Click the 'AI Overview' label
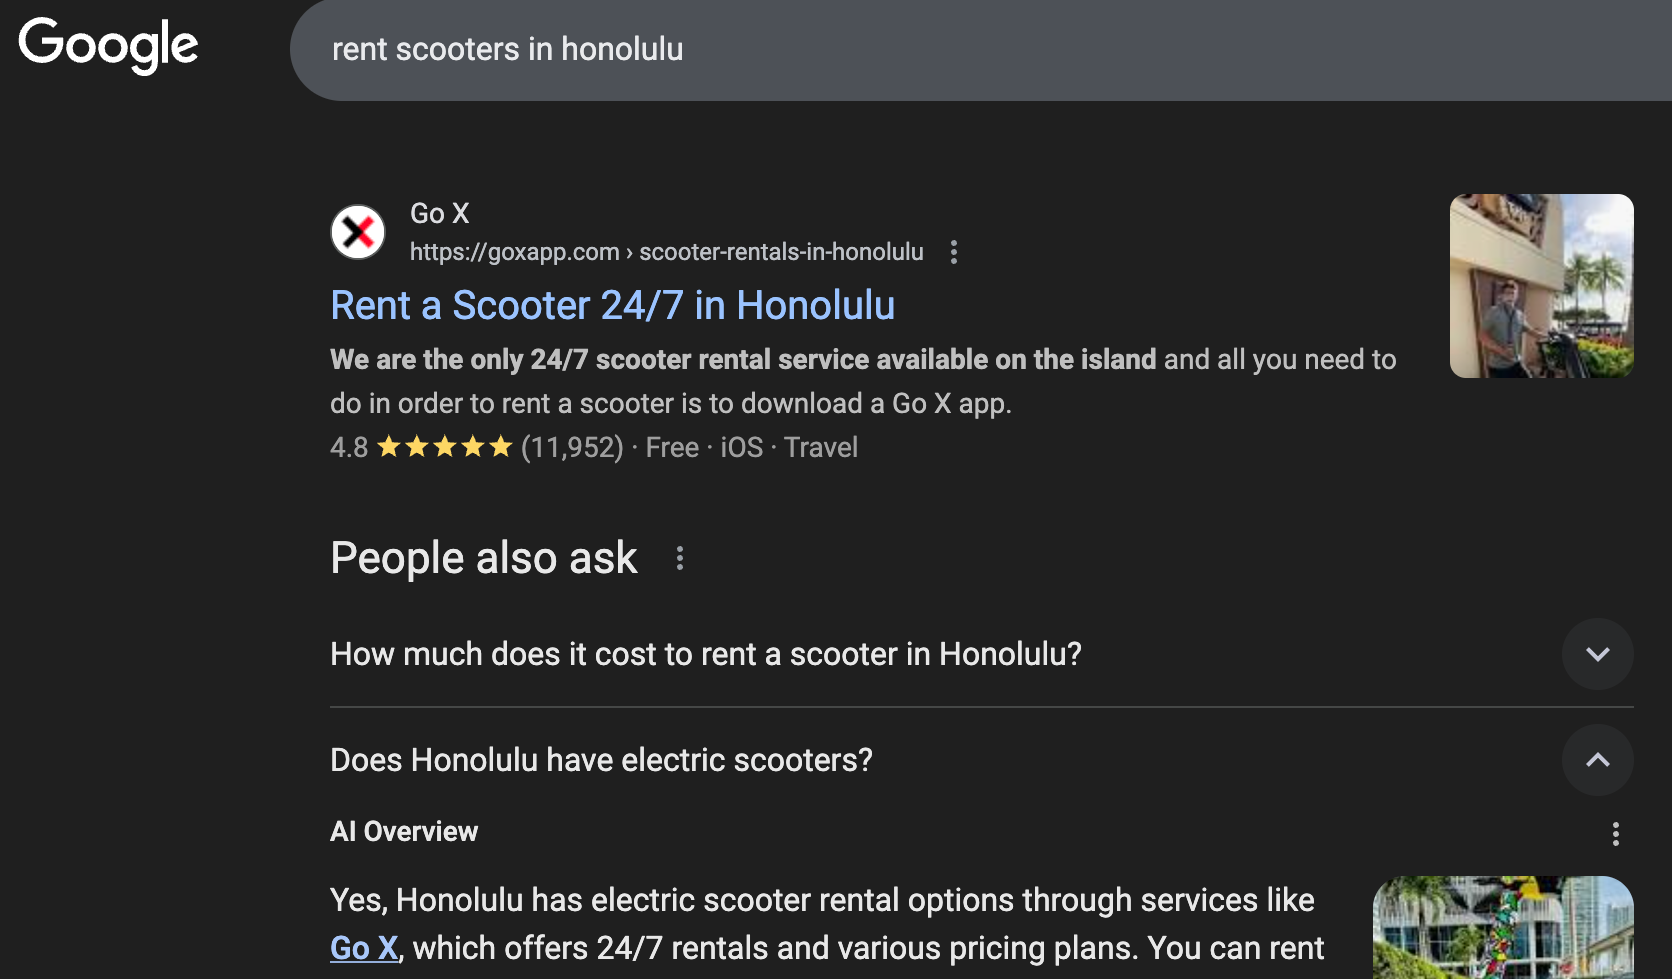 coord(404,832)
